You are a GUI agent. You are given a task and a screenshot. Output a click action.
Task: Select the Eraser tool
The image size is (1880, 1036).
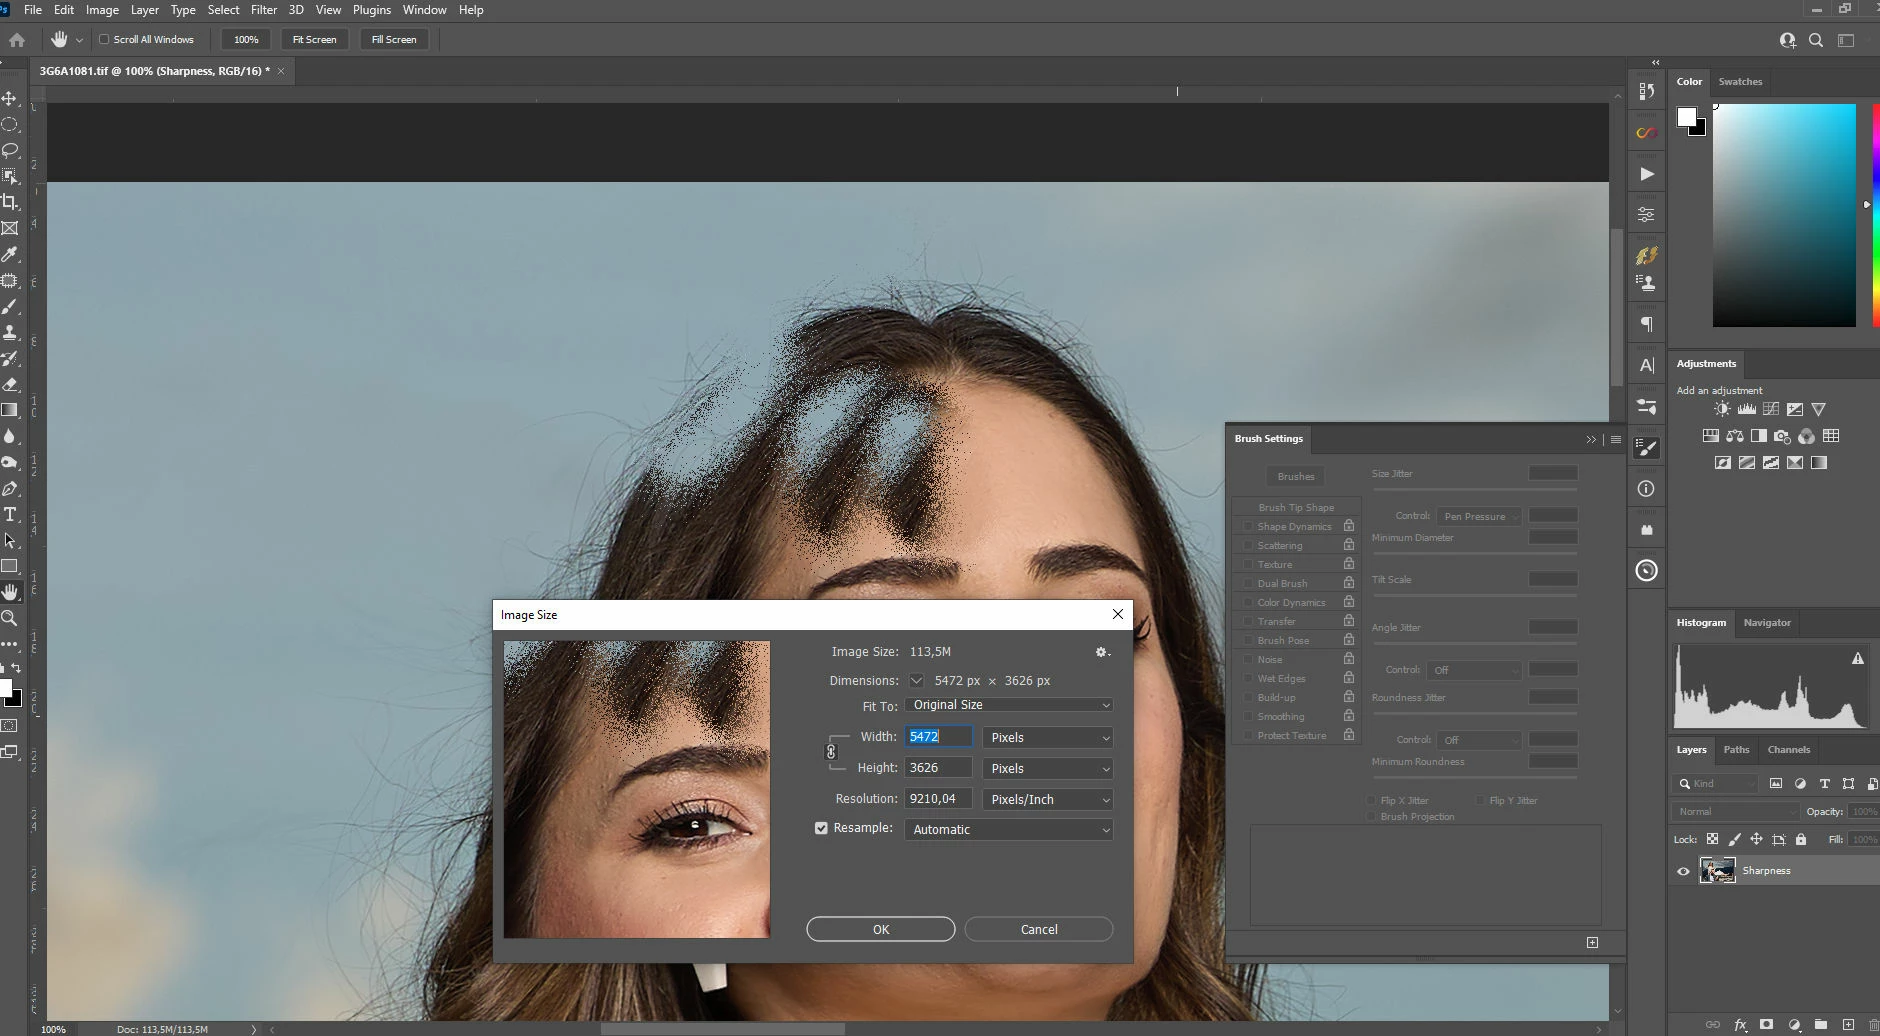point(10,384)
